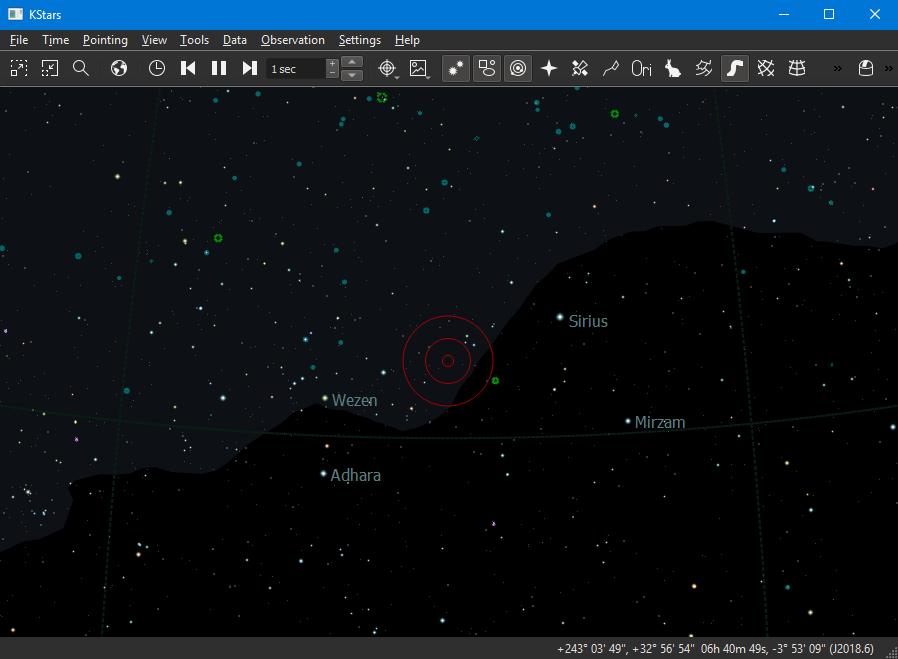Image resolution: width=898 pixels, height=659 pixels.
Task: Step the clock forward one time step
Action: 250,69
